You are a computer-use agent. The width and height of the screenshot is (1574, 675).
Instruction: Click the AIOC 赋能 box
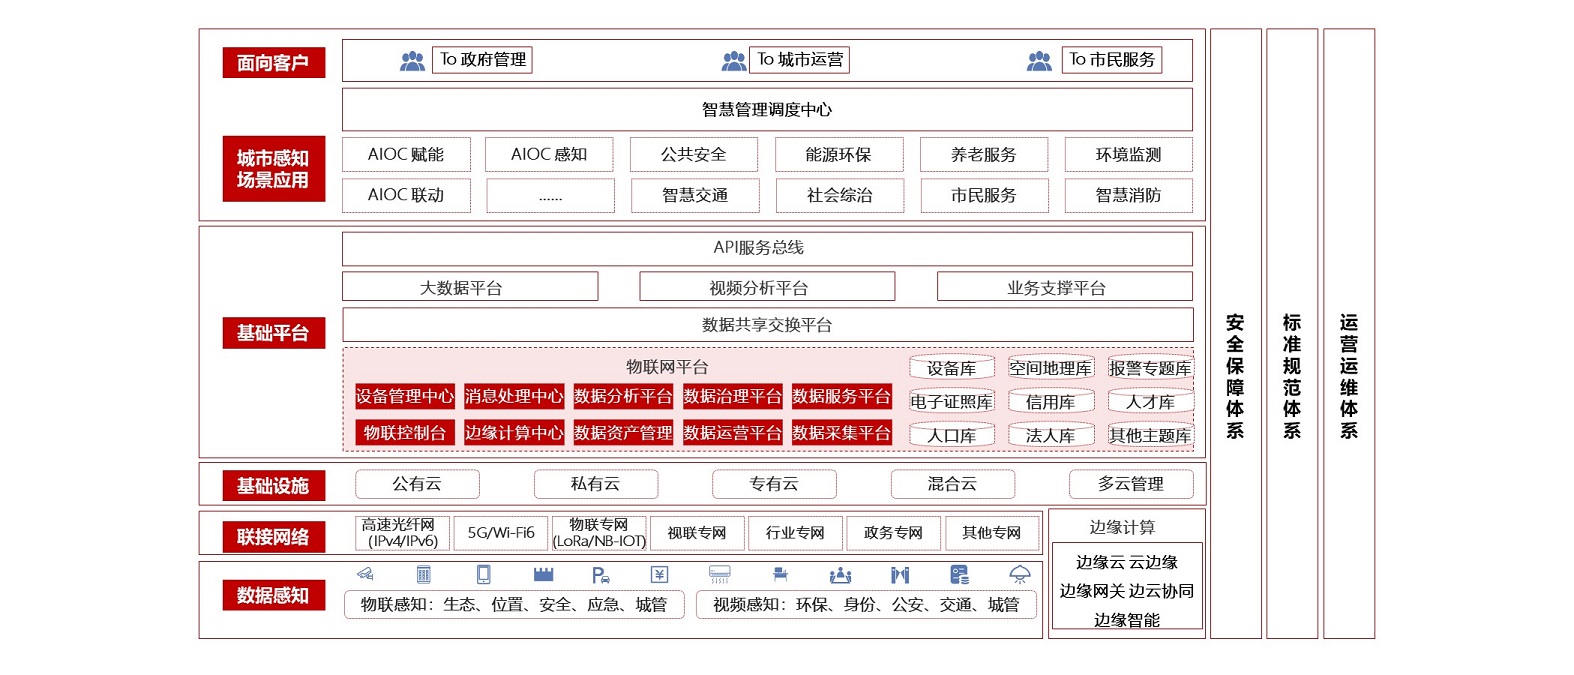(x=406, y=155)
